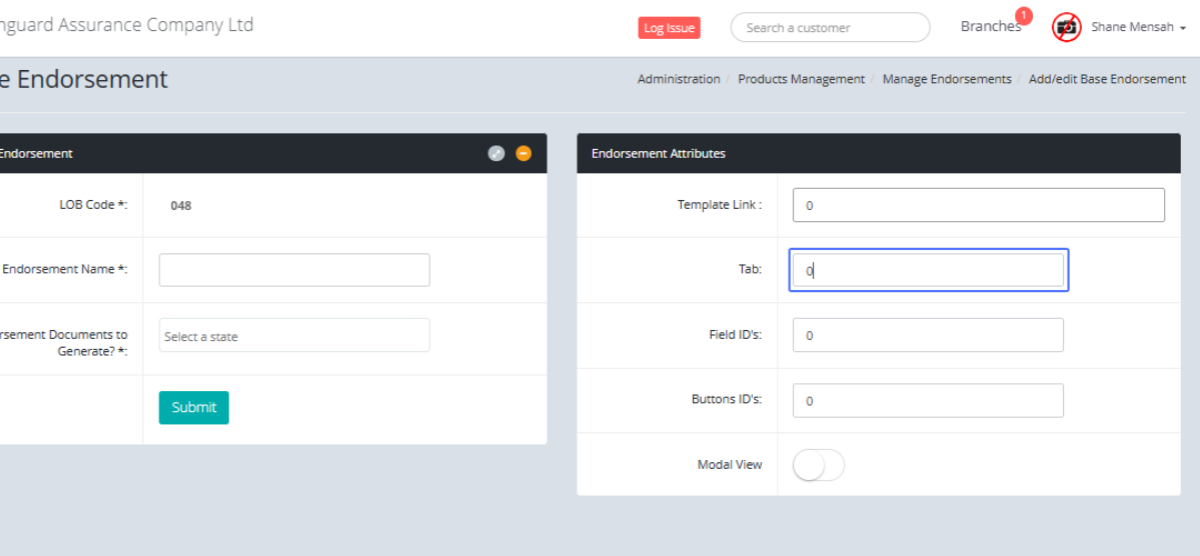
Task: Navigate to Manage Endorsements breadcrumb
Action: click(946, 79)
